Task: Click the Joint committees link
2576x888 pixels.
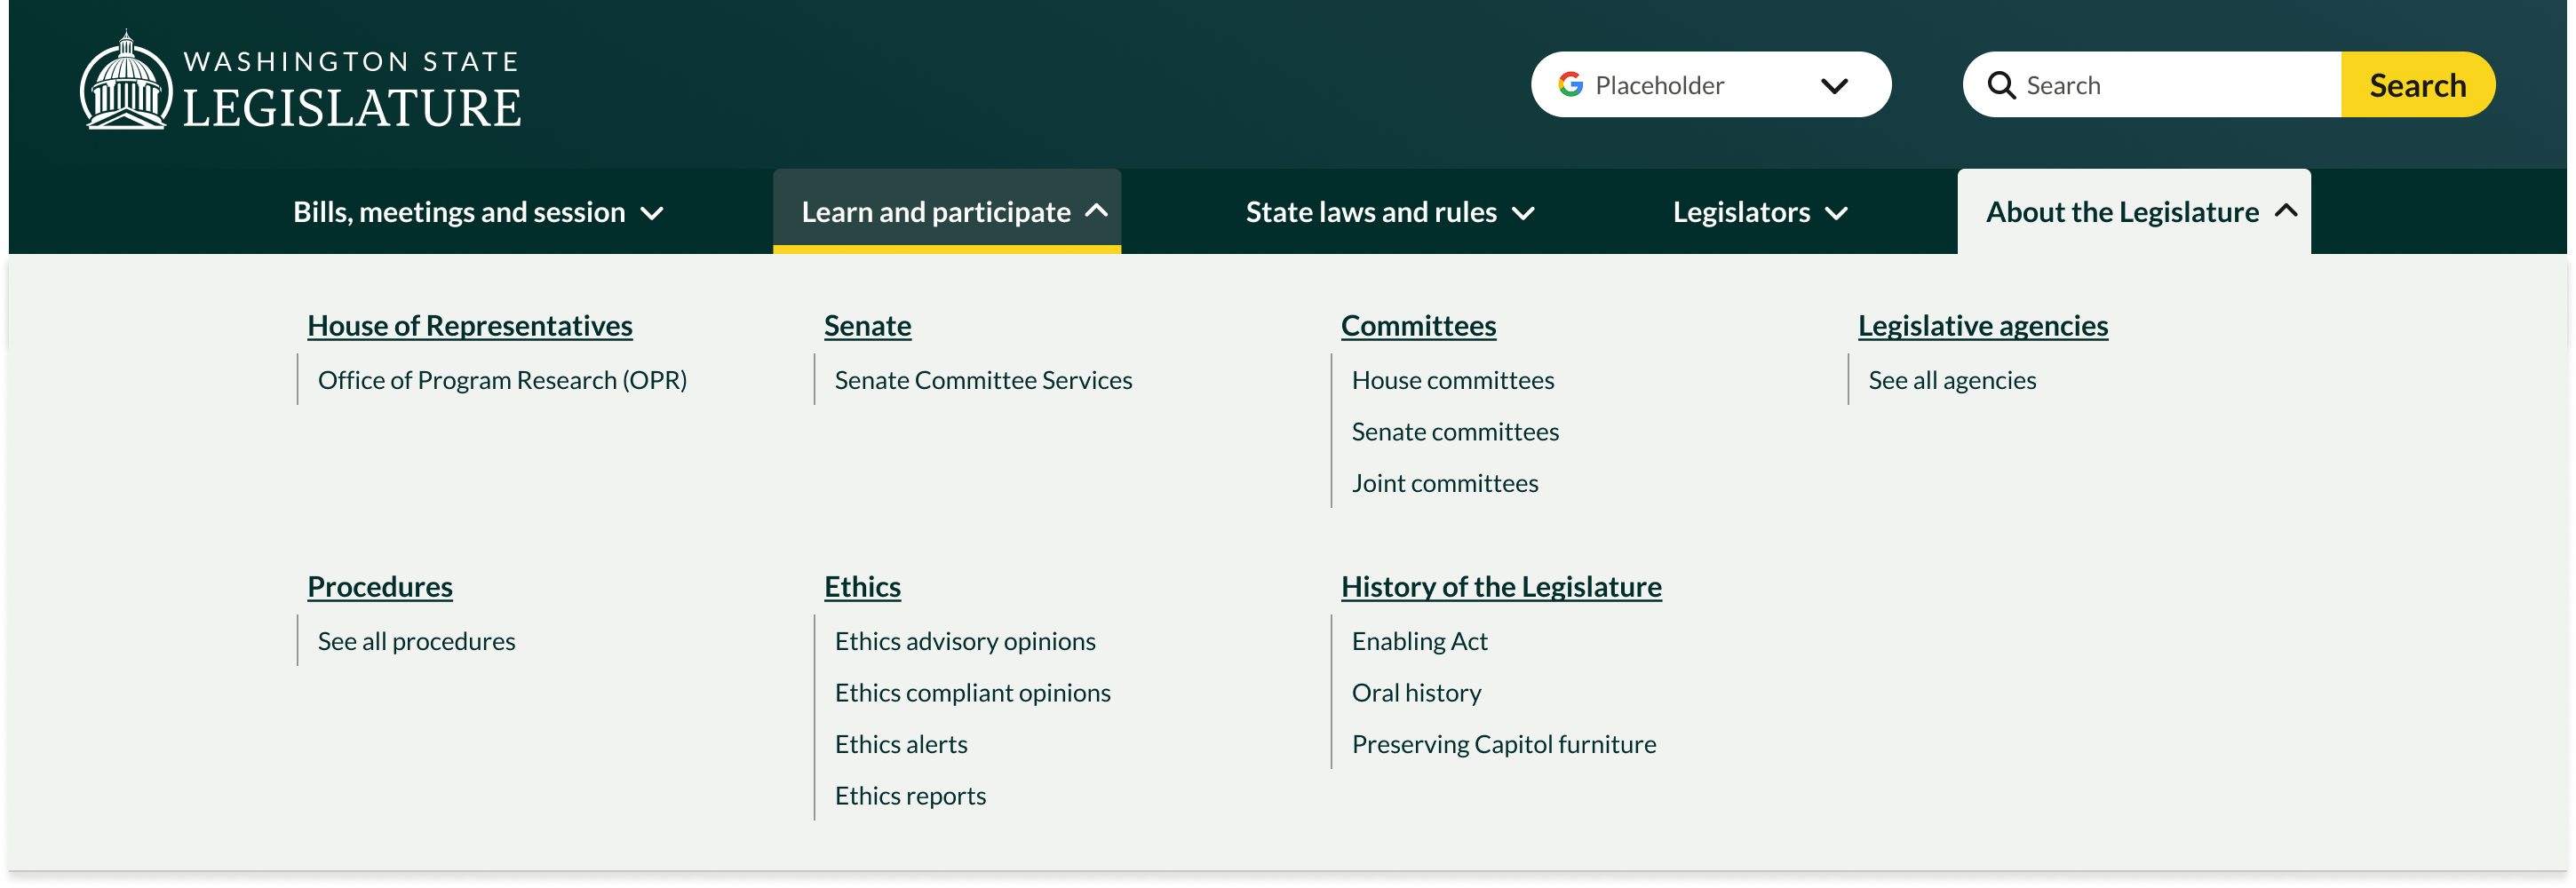Action: tap(1445, 482)
